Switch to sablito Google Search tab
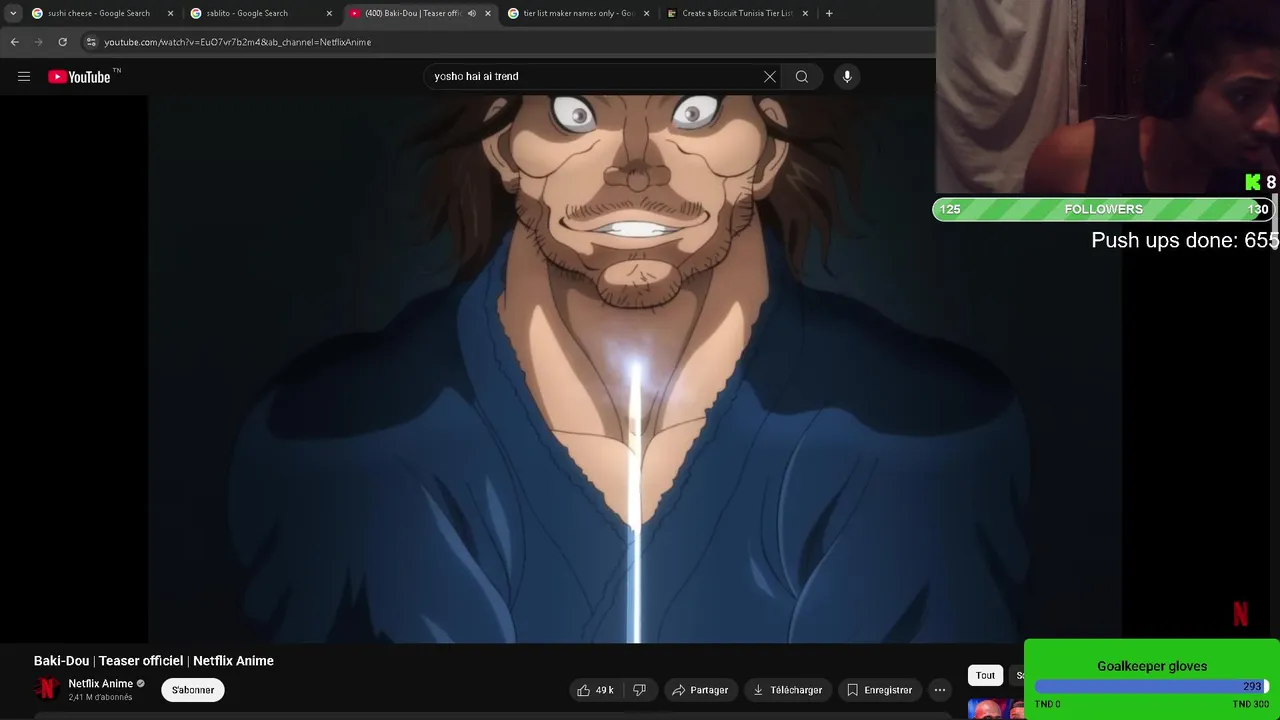1280x720 pixels. click(x=247, y=13)
